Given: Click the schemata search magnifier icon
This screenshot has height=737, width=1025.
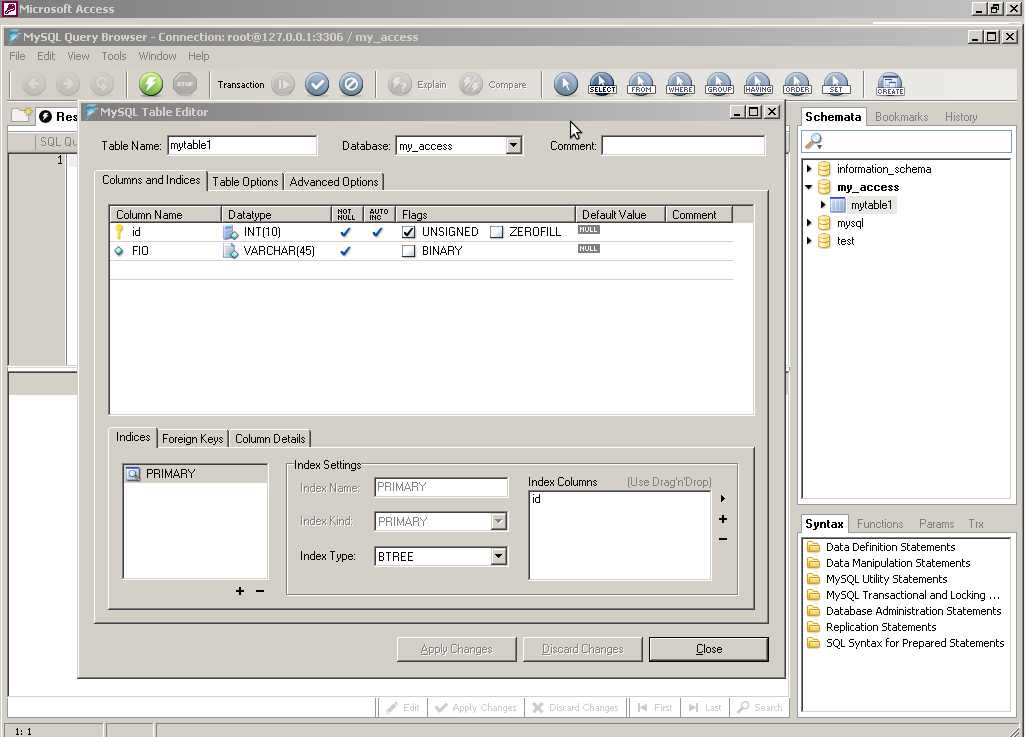Looking at the screenshot, I should coord(814,141).
